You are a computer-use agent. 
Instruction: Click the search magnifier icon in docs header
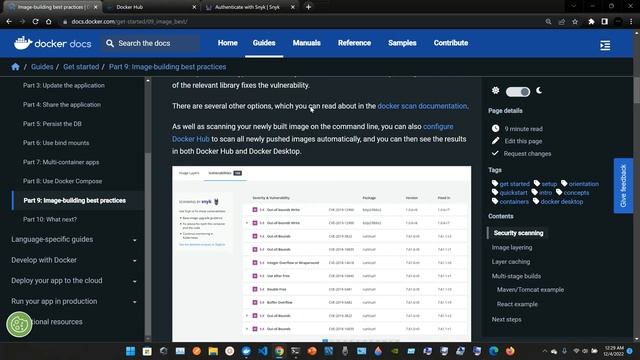tap(110, 43)
